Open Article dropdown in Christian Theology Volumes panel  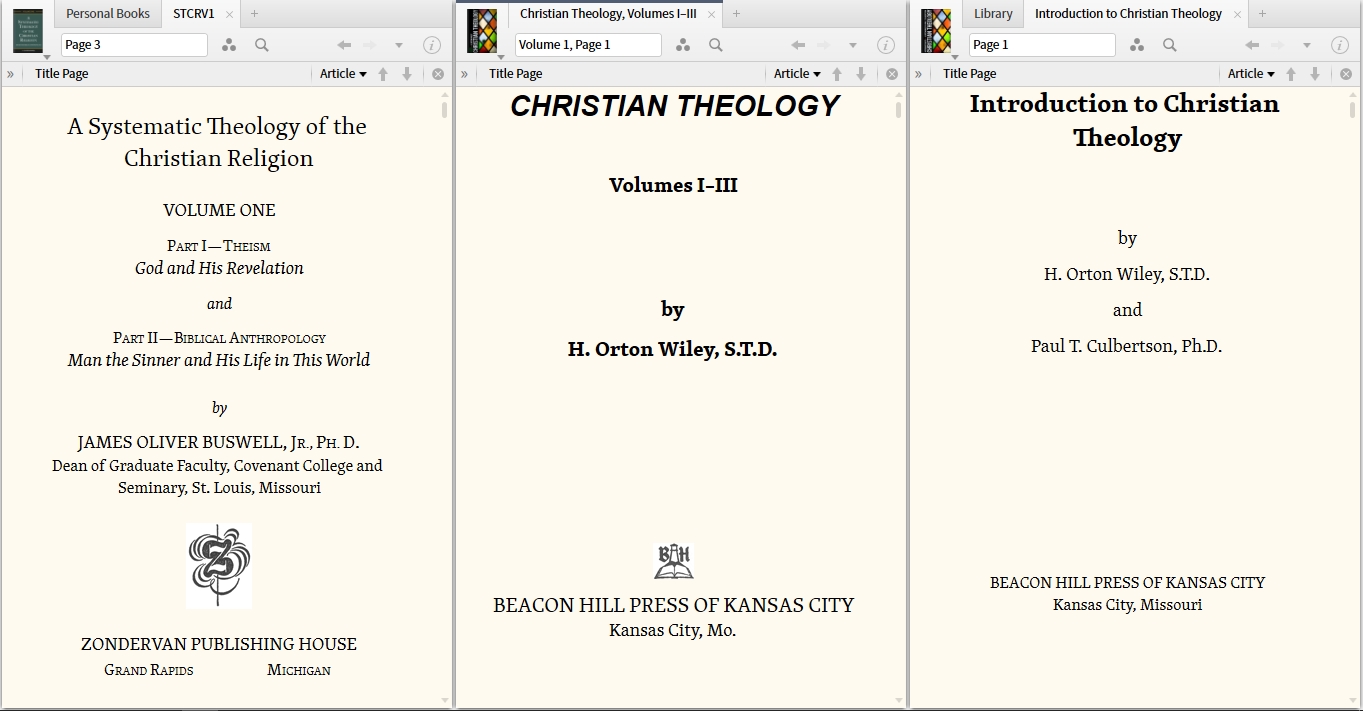coord(797,74)
